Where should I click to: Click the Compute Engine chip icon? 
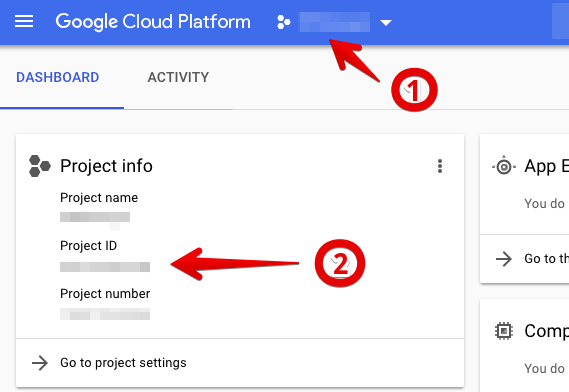tap(504, 331)
